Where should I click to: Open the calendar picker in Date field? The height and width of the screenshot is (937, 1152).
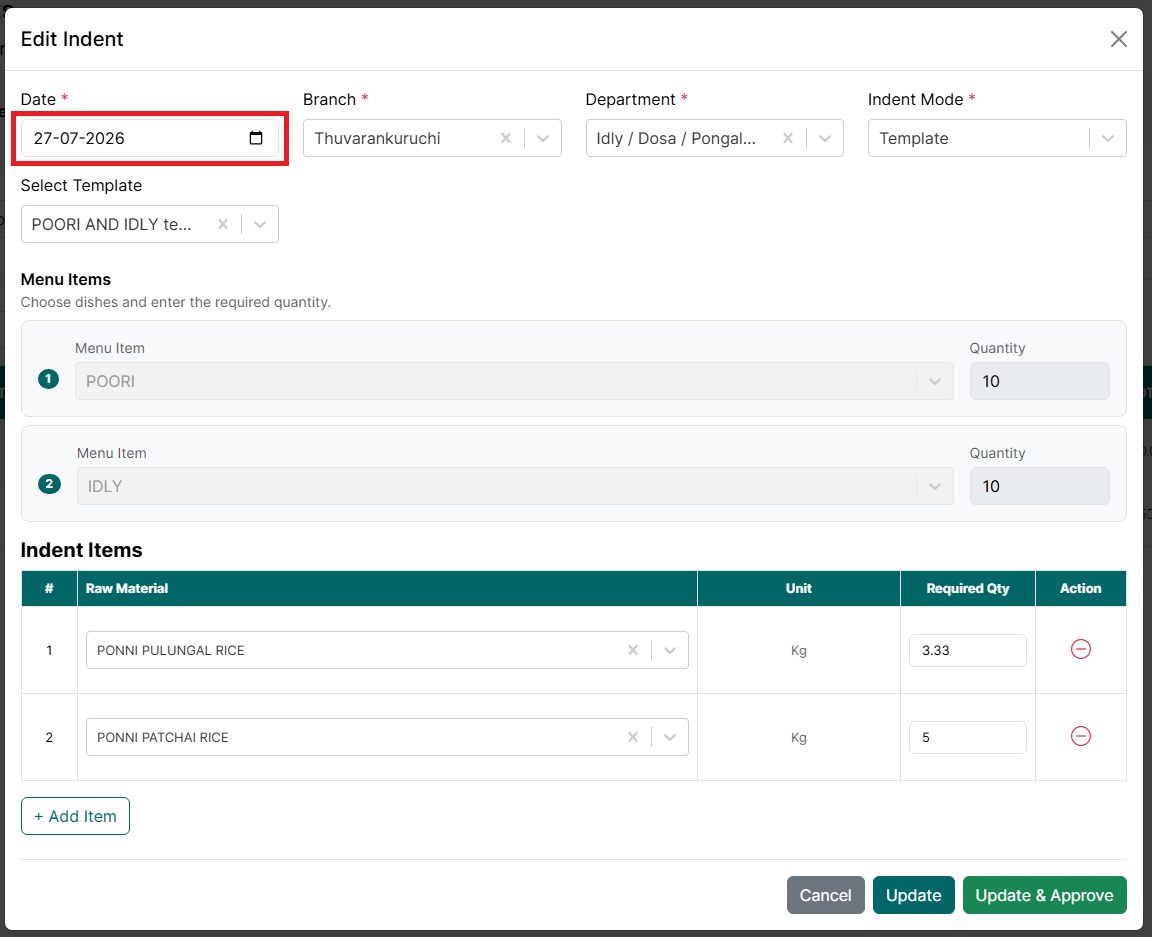point(256,138)
